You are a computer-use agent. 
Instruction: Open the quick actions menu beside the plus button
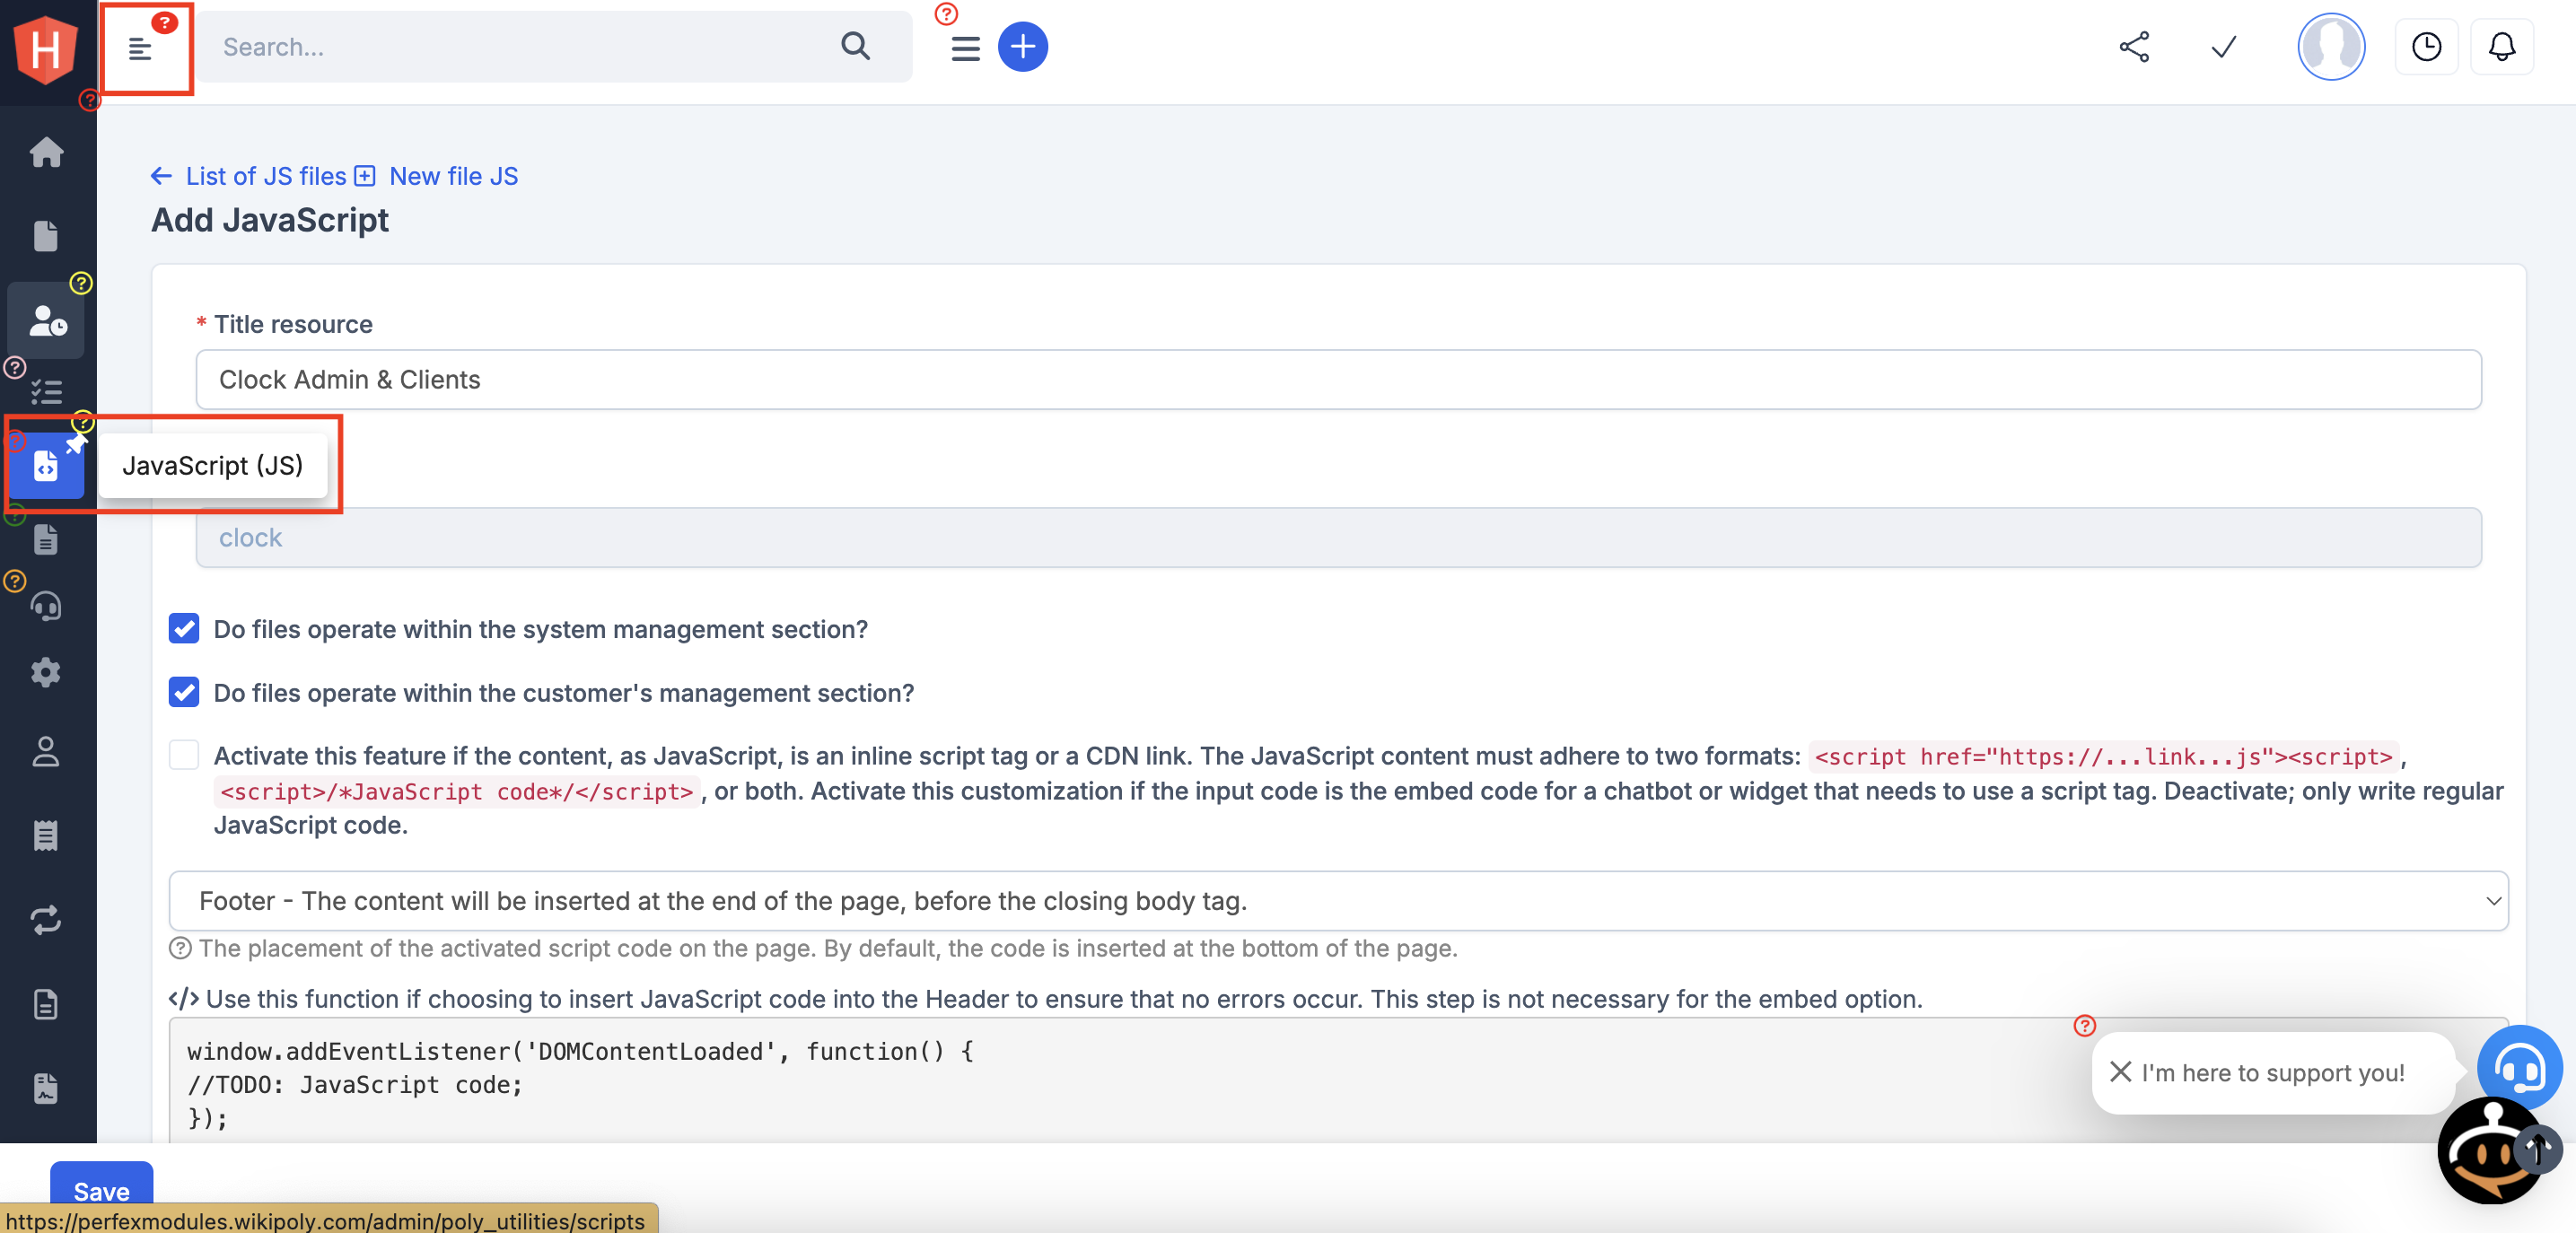964,46
